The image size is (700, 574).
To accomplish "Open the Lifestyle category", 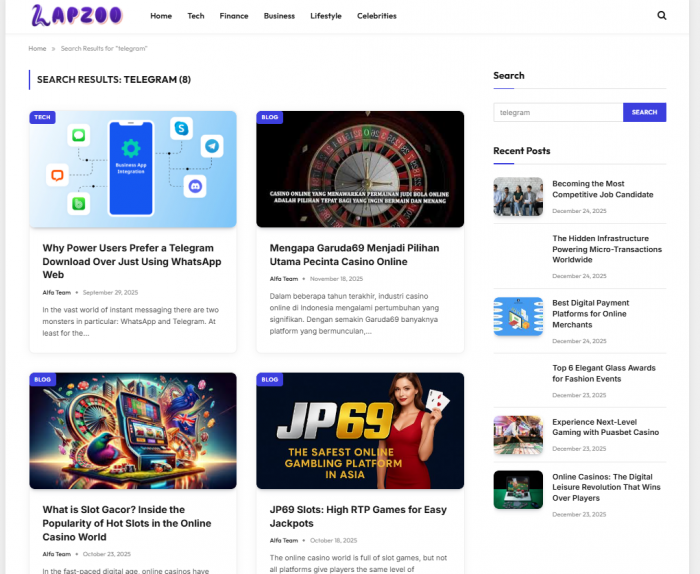I will pyautogui.click(x=325, y=16).
